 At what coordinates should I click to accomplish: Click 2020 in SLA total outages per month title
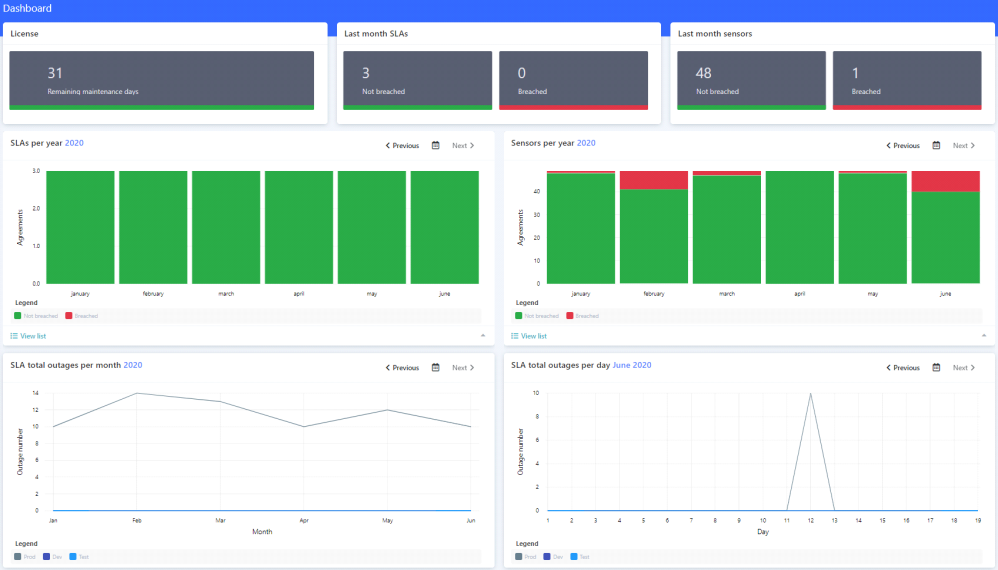coord(133,365)
